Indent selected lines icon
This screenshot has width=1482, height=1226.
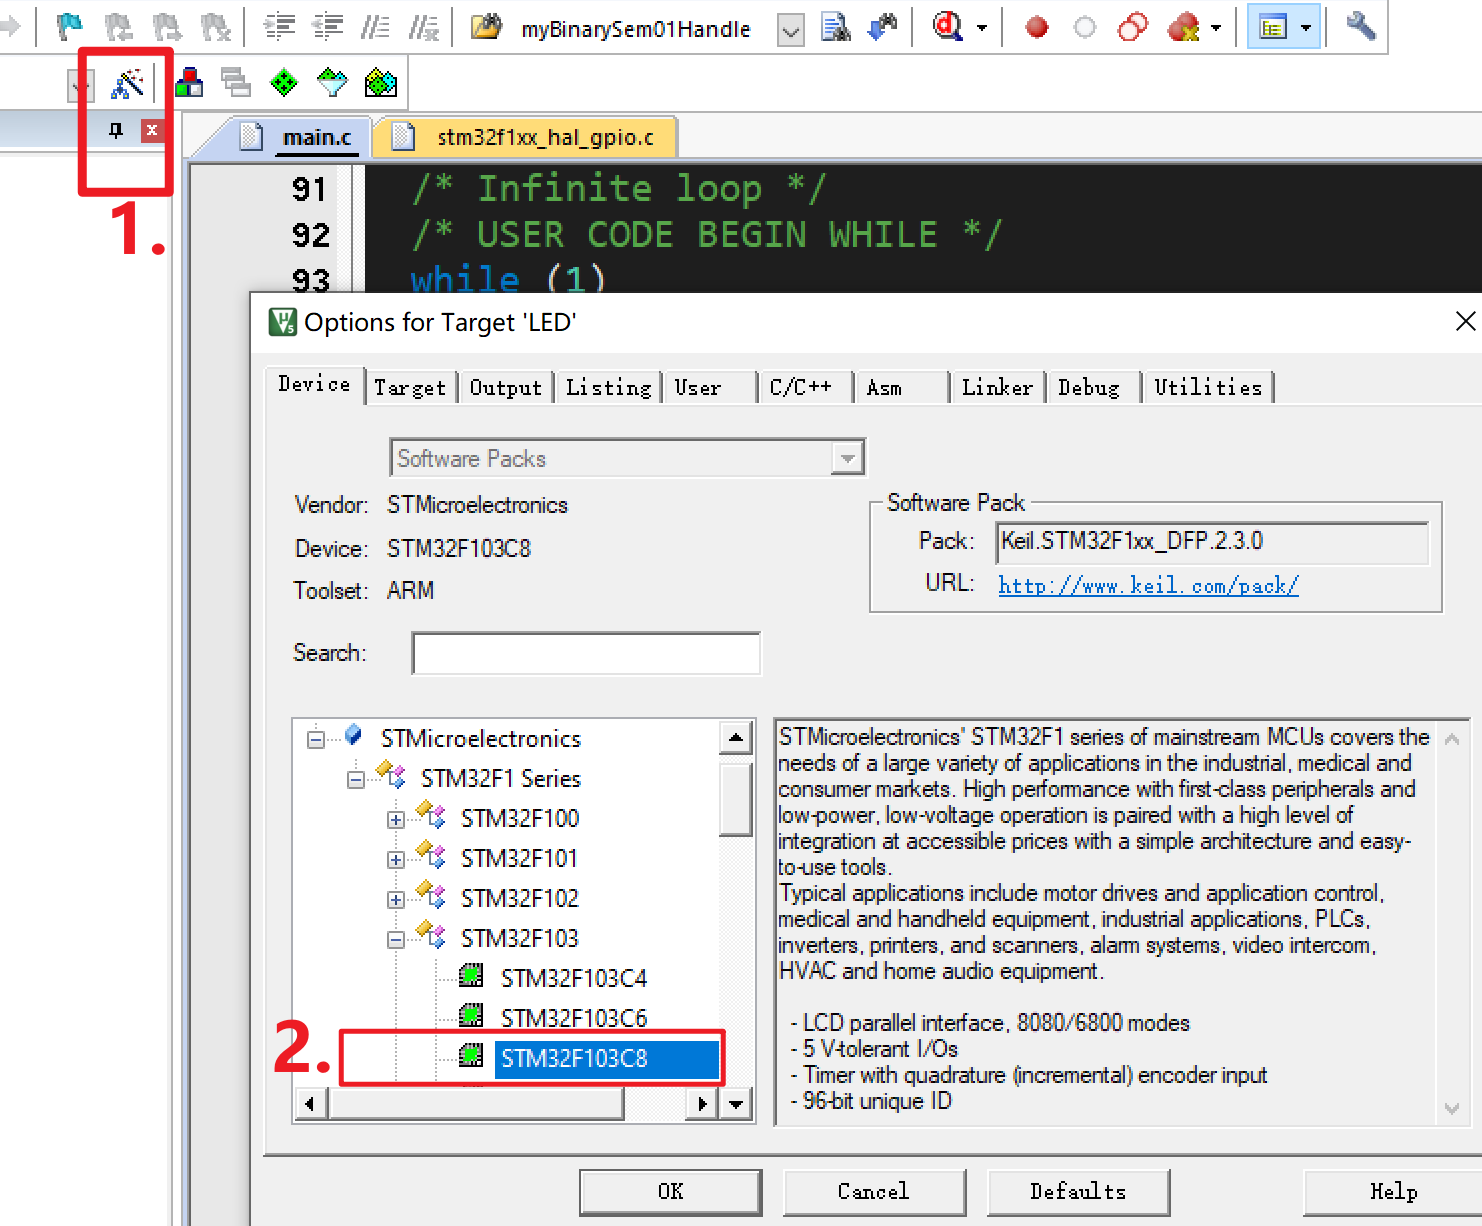pos(279,26)
